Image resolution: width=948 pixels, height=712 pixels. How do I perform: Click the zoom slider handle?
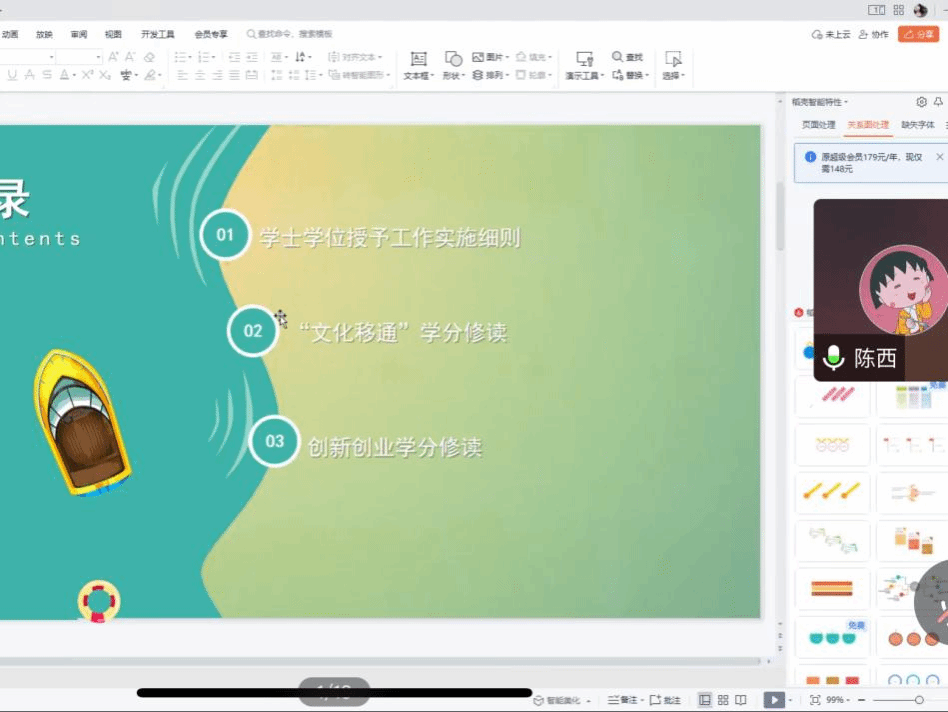919,700
